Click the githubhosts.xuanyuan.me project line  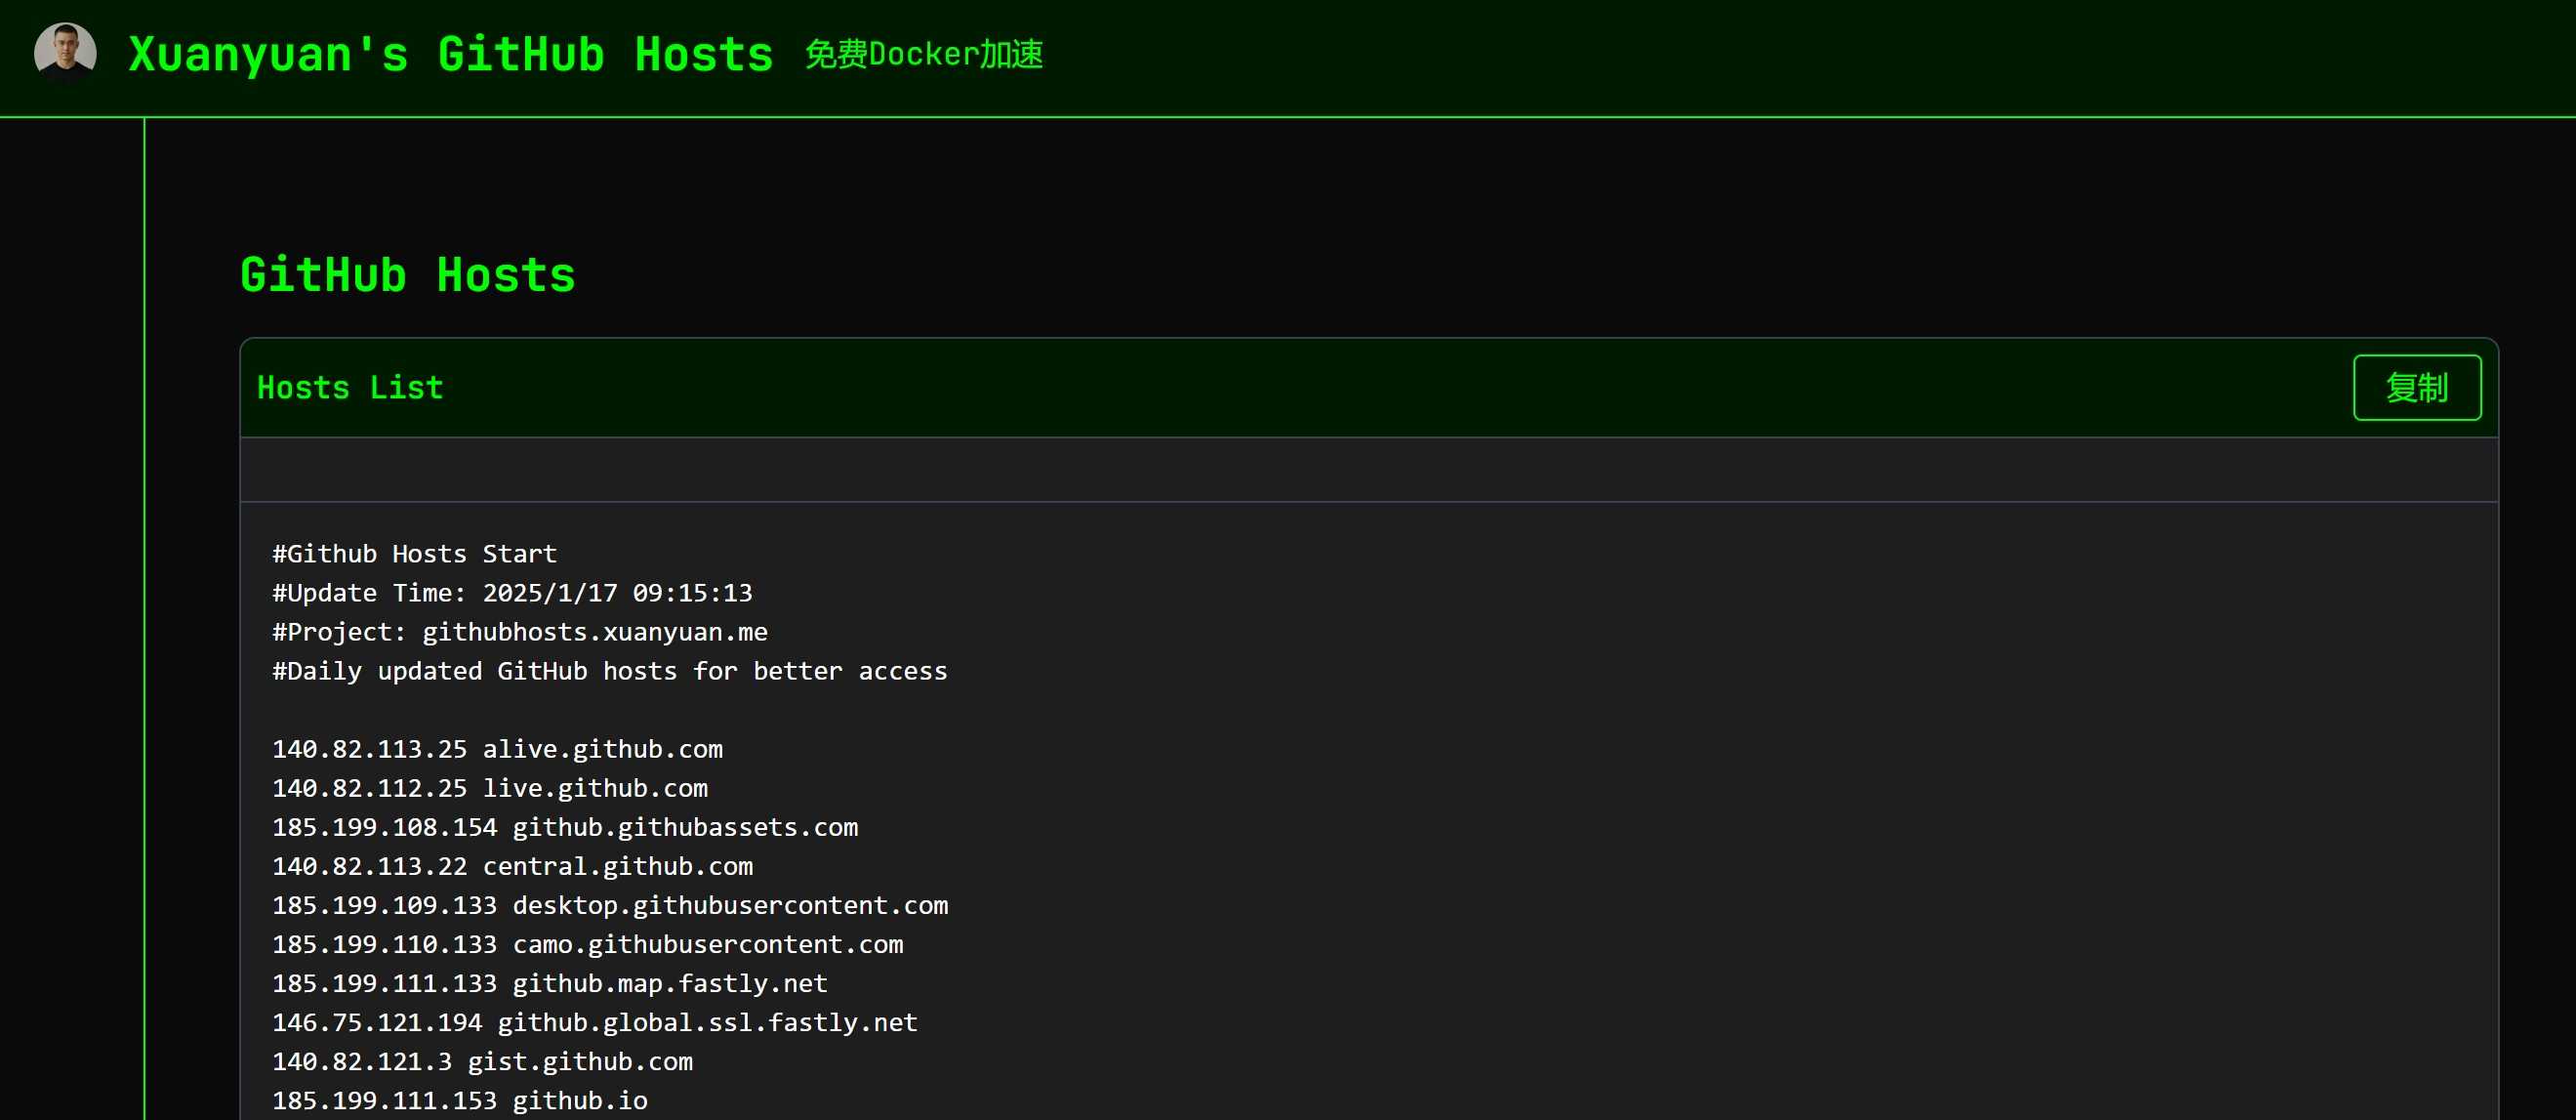coord(520,632)
